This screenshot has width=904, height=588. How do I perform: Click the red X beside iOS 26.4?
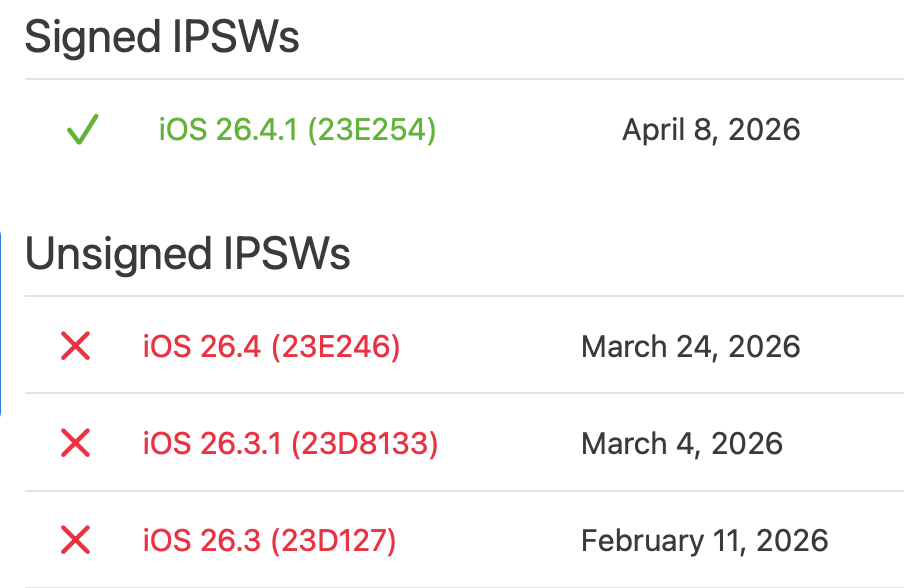(76, 347)
